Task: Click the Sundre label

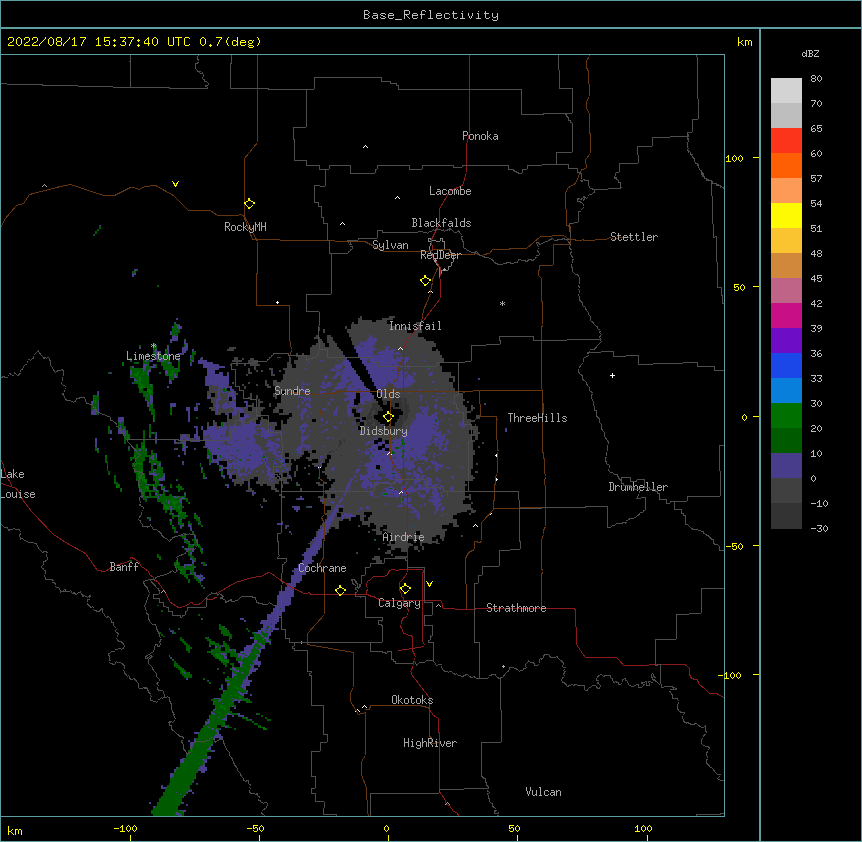Action: (292, 391)
